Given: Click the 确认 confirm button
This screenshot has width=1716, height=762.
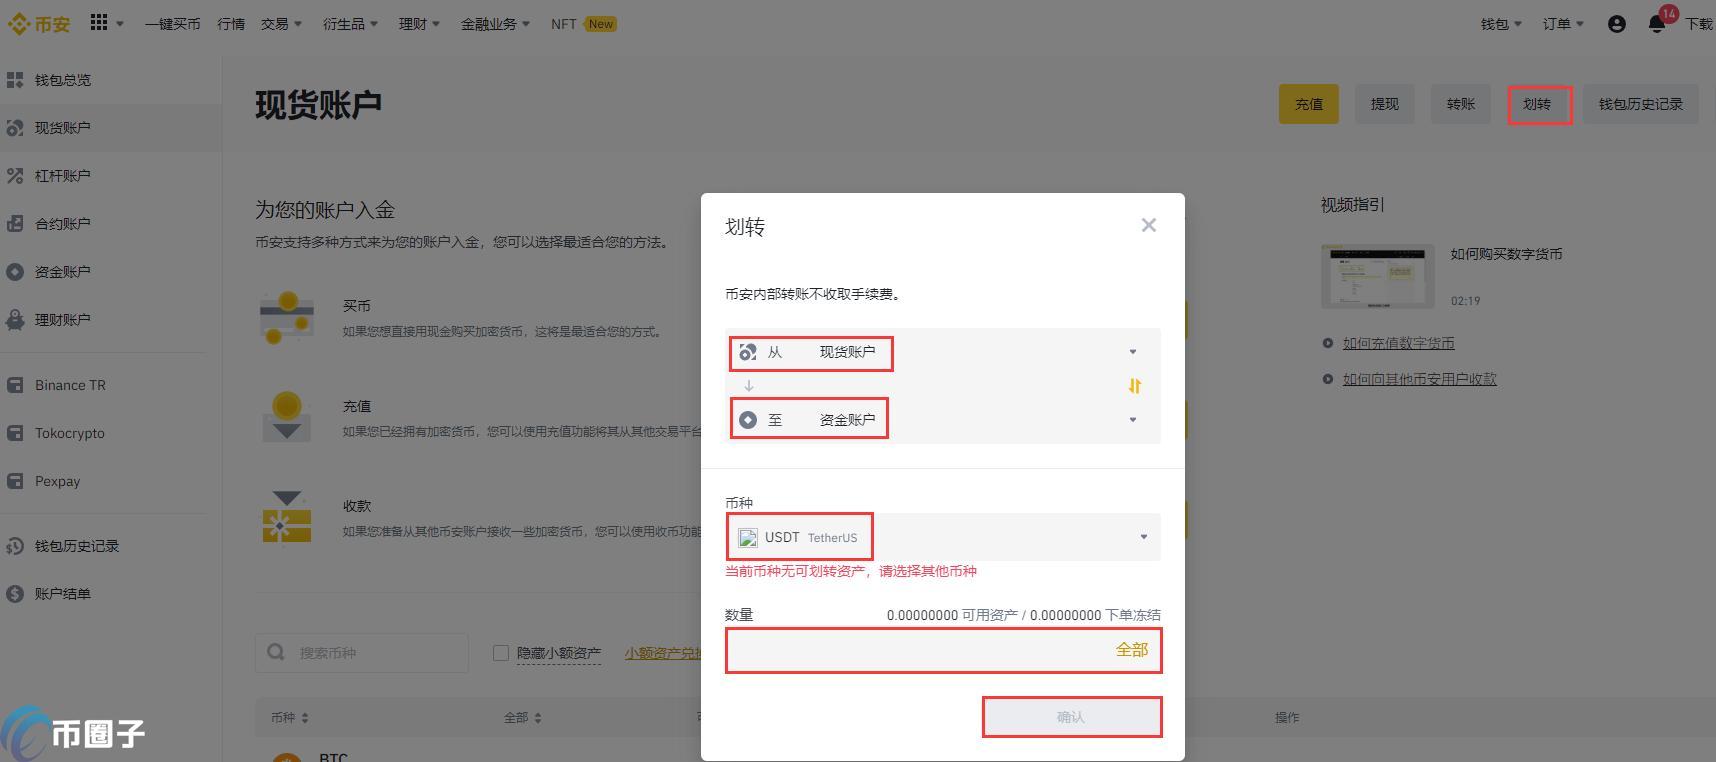Looking at the screenshot, I should tap(1071, 717).
